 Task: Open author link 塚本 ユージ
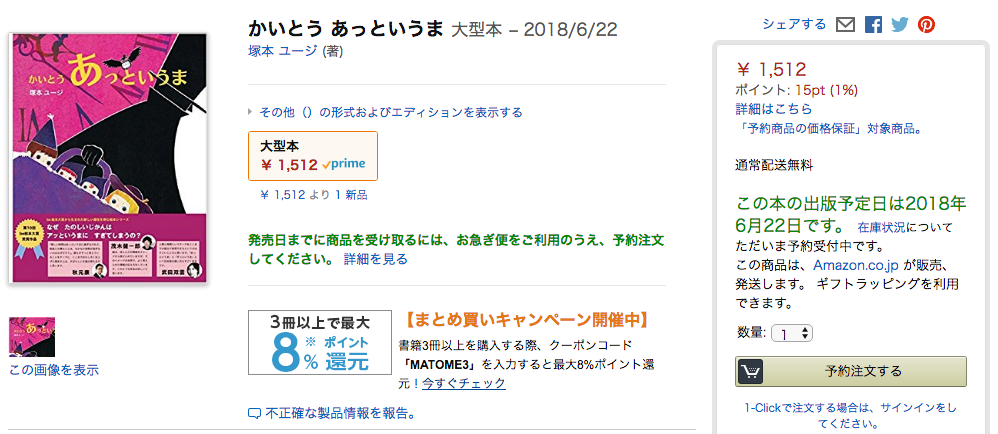tap(282, 52)
